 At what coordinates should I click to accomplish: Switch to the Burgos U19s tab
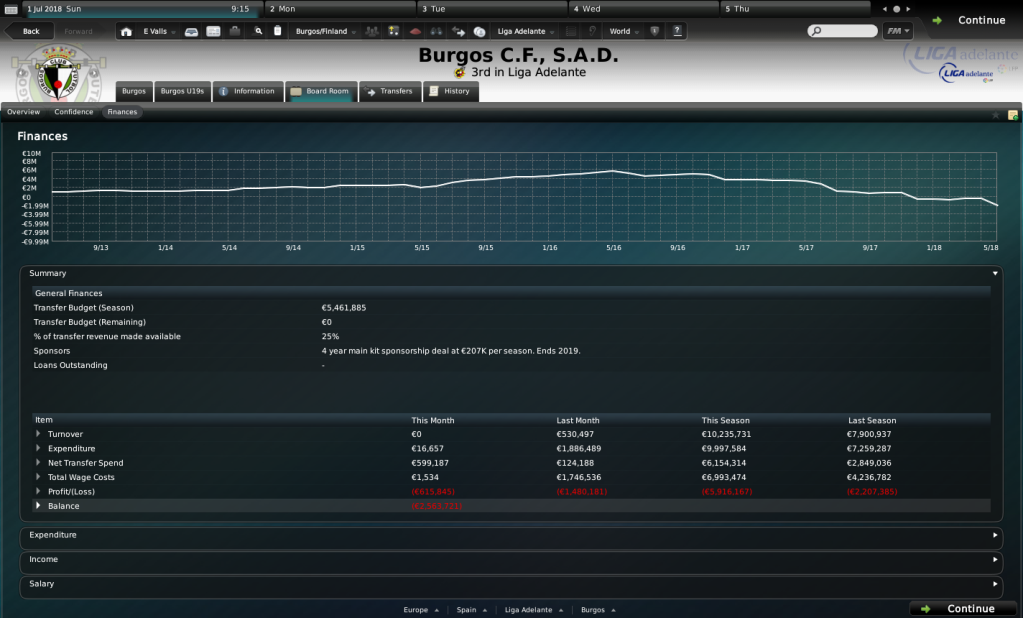point(182,91)
